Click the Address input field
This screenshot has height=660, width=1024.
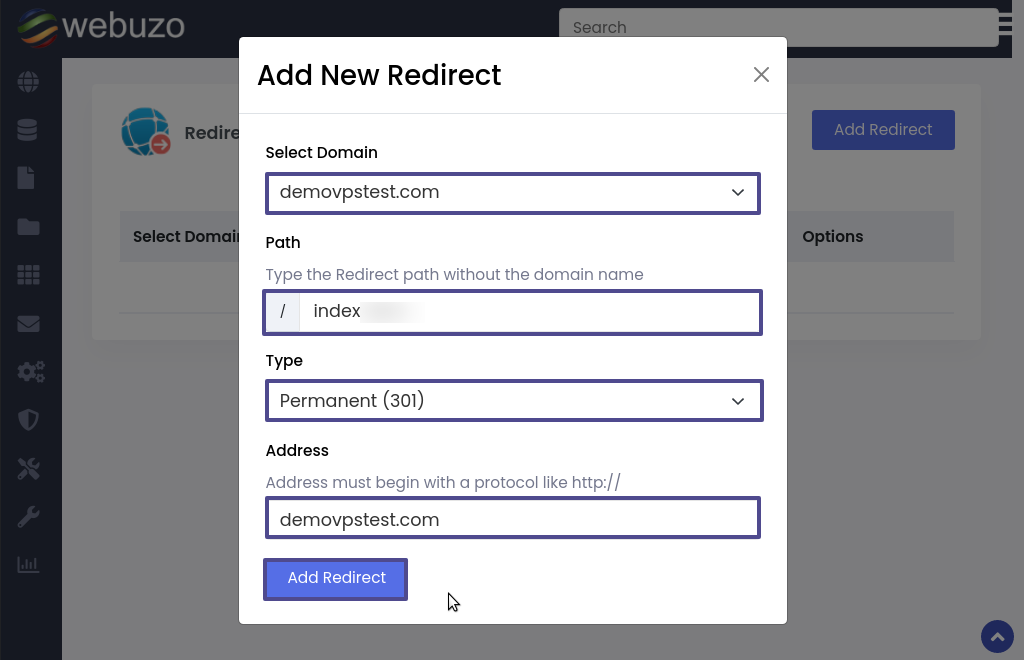pyautogui.click(x=512, y=519)
